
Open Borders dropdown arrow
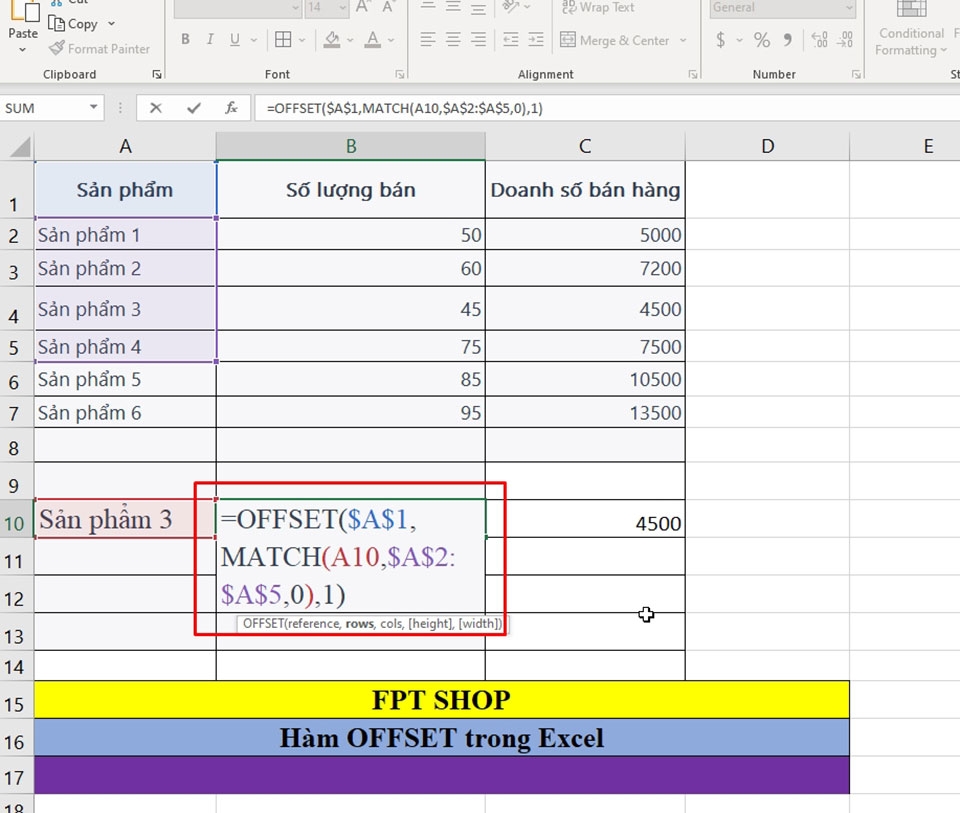pos(302,40)
